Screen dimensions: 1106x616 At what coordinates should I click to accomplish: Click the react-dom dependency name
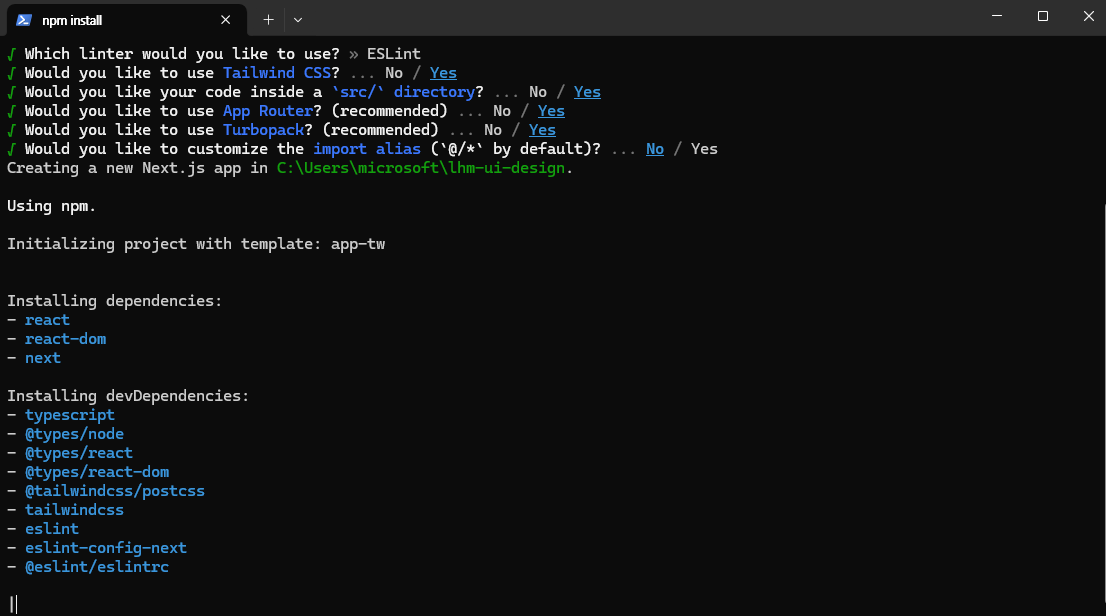65,339
